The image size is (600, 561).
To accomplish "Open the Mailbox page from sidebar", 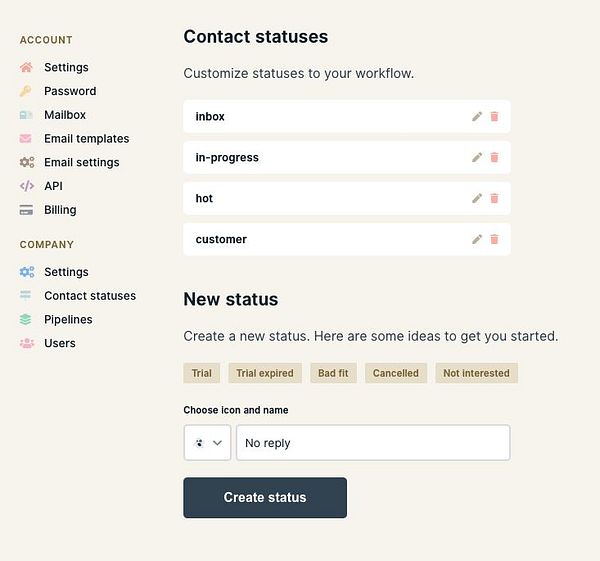I will click(64, 115).
